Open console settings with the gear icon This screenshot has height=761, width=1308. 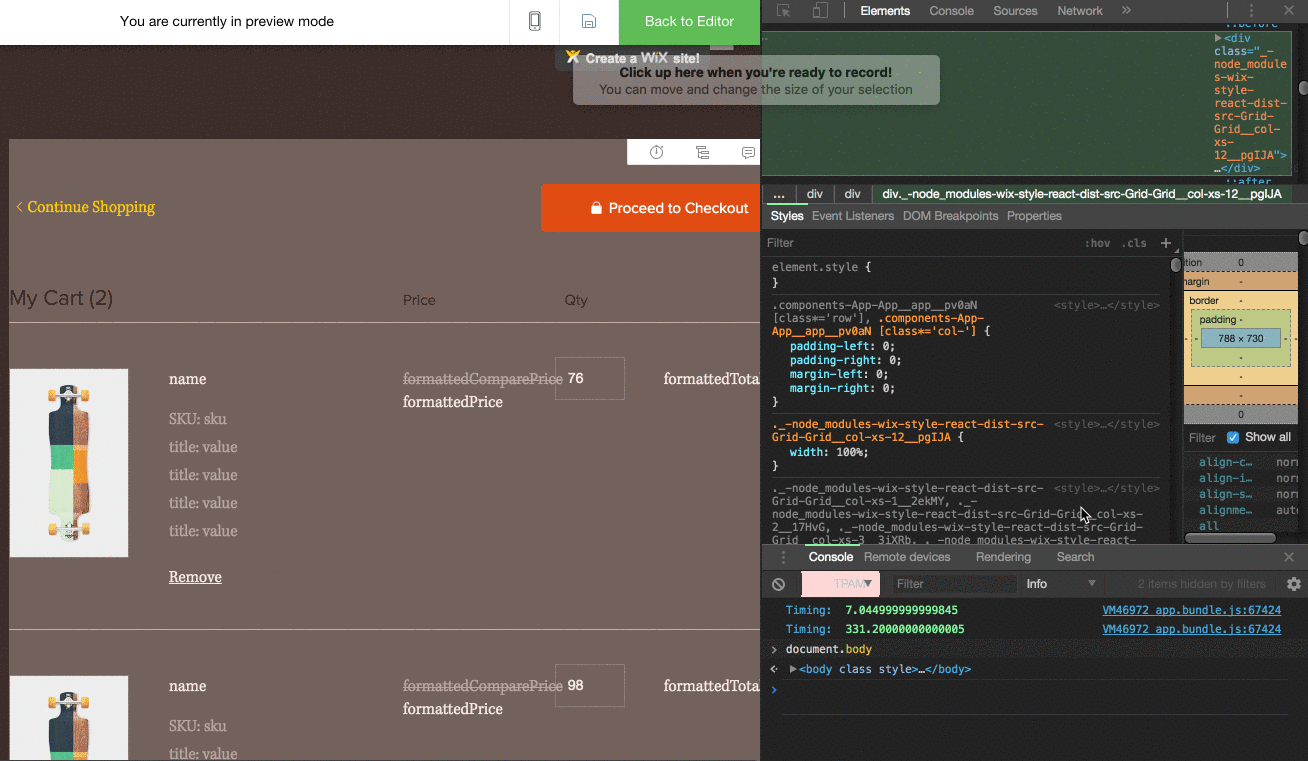[1294, 584]
